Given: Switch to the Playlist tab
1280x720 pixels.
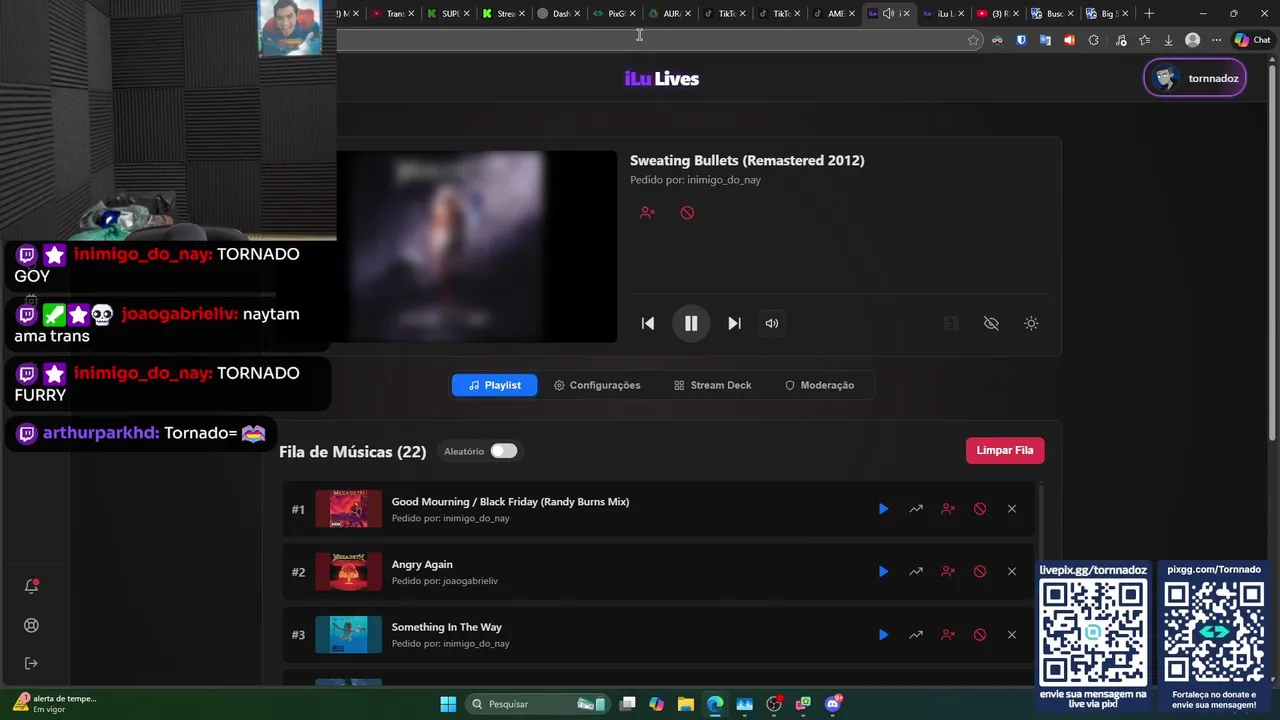Looking at the screenshot, I should point(495,385).
